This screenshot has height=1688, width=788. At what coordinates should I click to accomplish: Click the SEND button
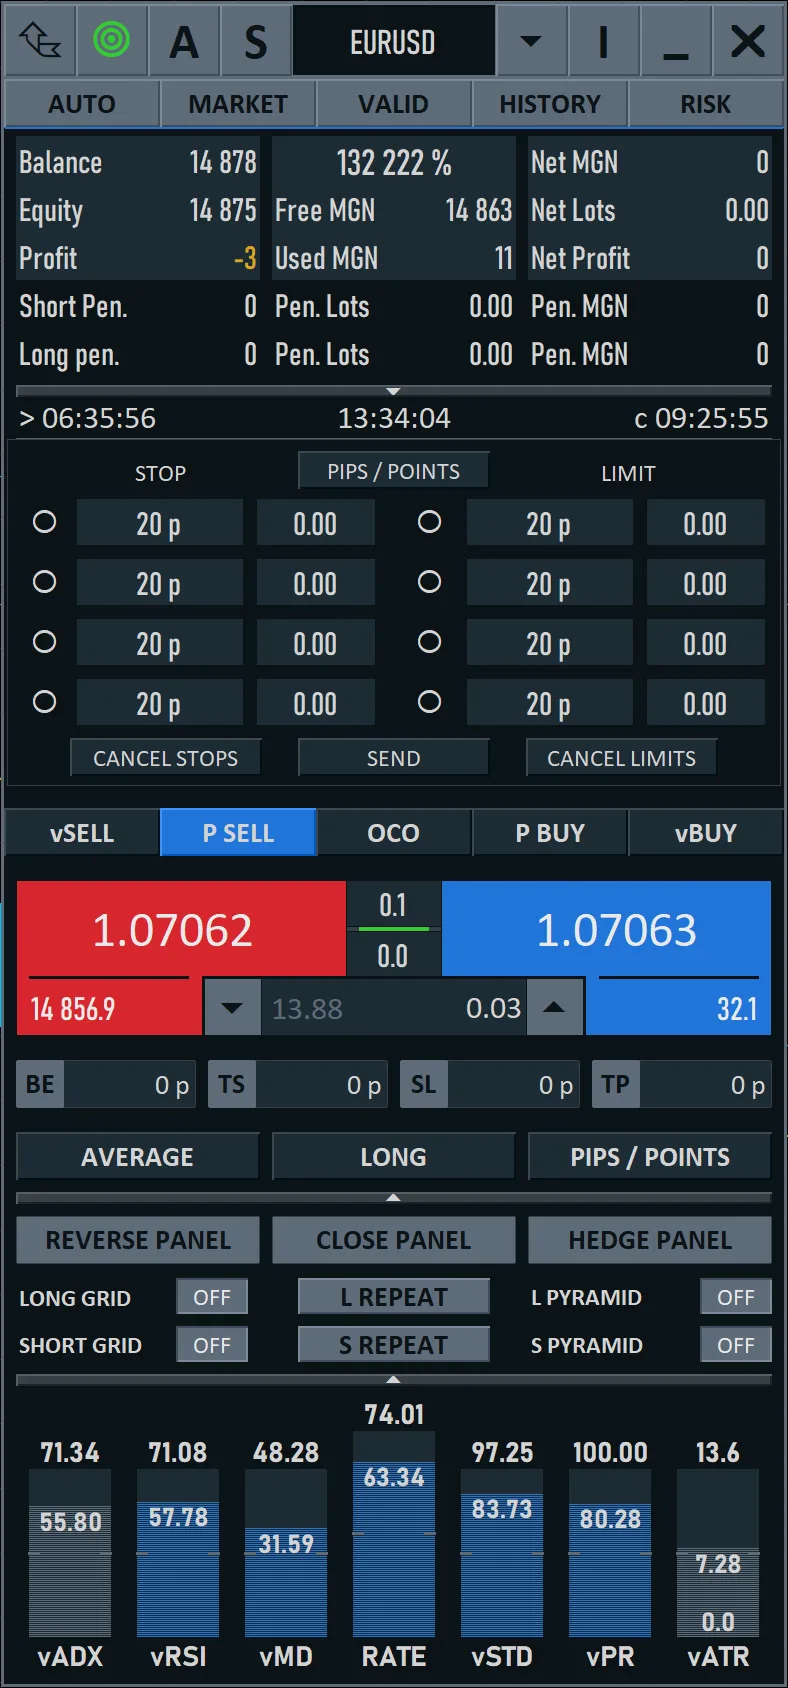click(x=394, y=758)
